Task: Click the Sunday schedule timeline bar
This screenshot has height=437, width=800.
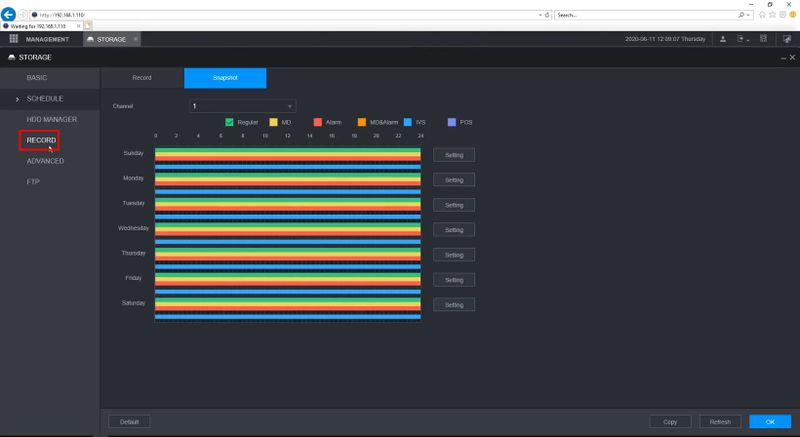Action: 288,158
